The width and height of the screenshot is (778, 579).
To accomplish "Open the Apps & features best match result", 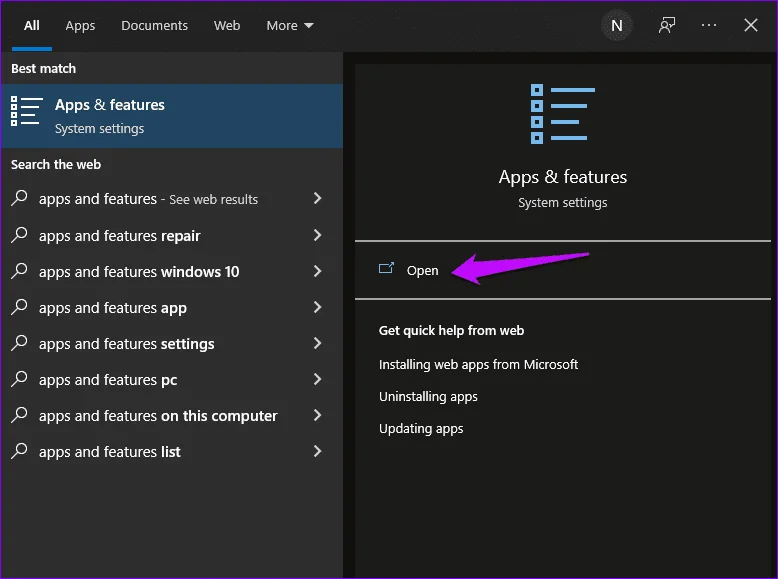I will pyautogui.click(x=172, y=116).
